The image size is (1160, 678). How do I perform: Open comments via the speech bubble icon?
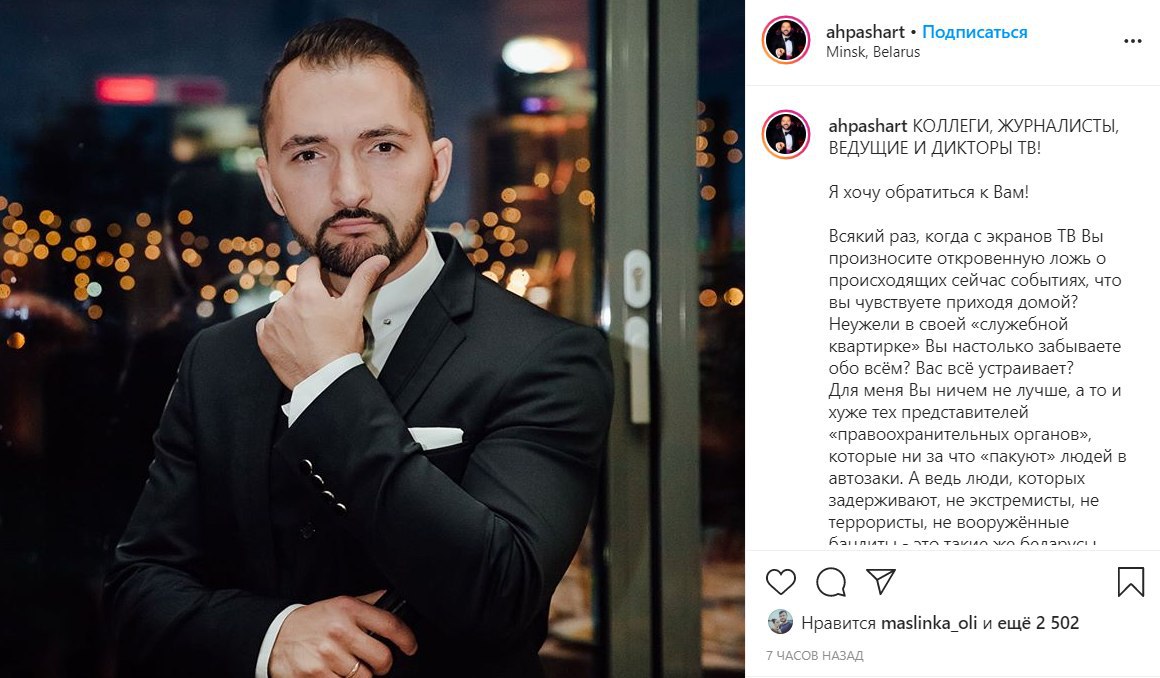831,582
